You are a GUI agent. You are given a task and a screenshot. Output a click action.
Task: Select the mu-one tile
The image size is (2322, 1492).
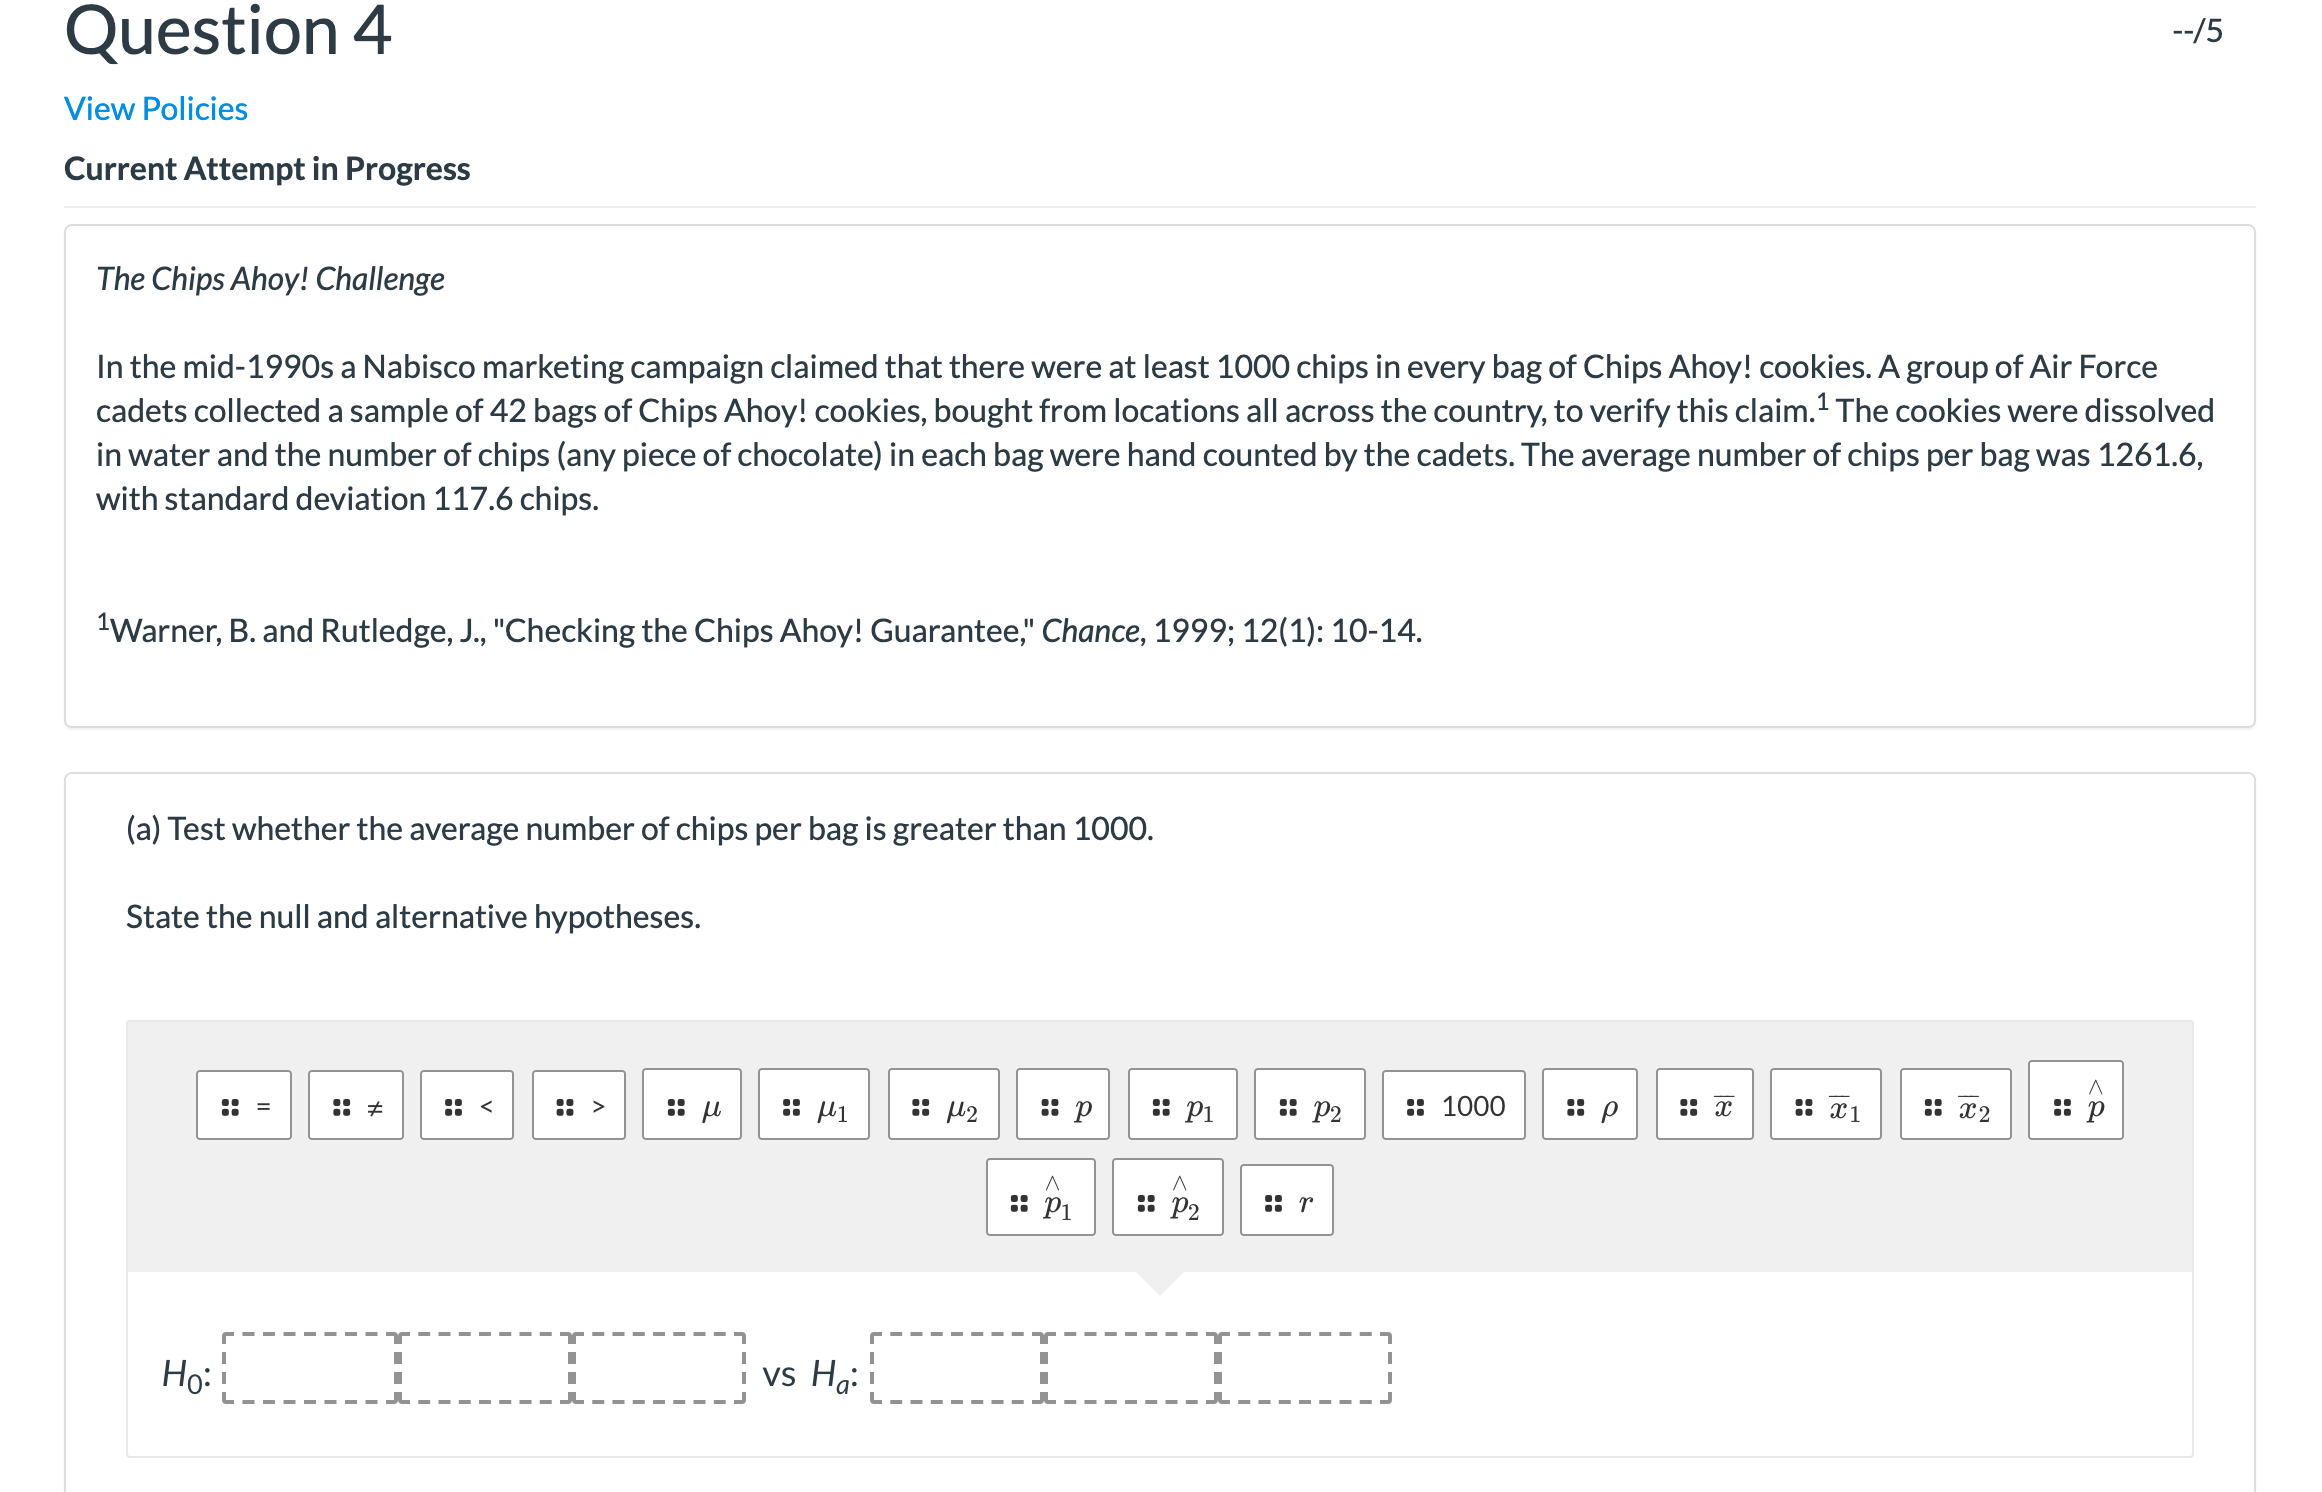coord(814,1105)
